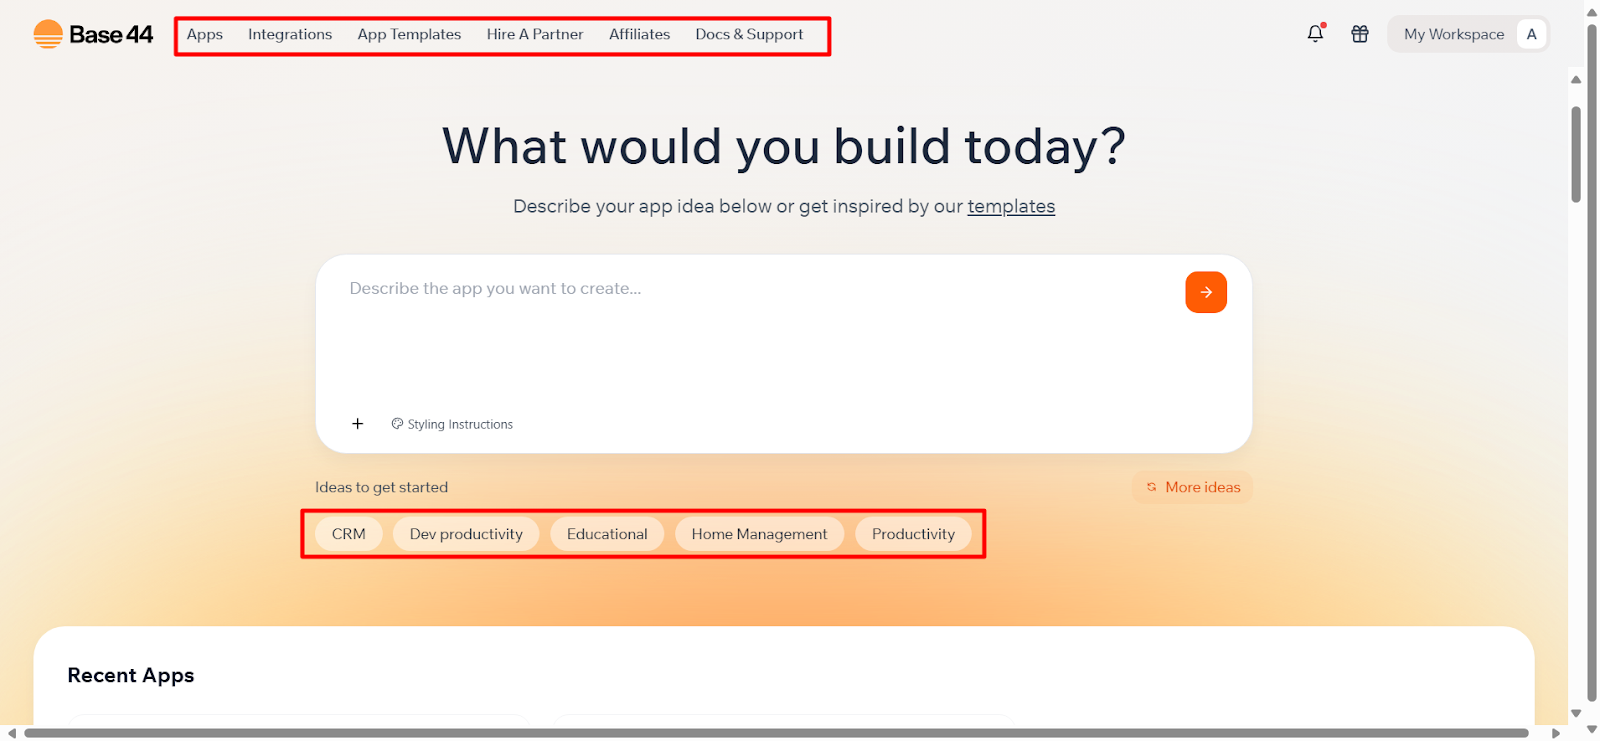Open App Templates in navigation bar
1600x741 pixels.
[409, 34]
